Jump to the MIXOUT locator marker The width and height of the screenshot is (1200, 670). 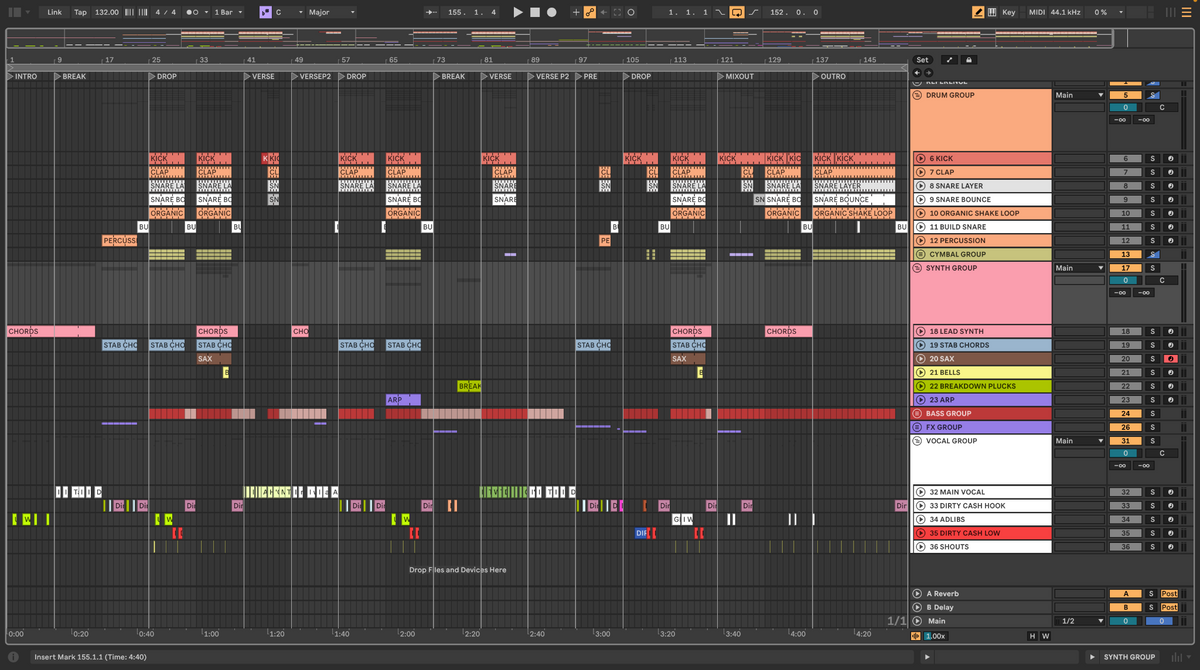(738, 77)
